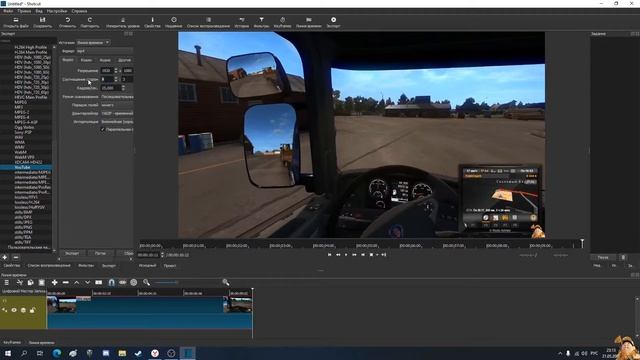
Task: Click the timeline Copy icon
Action: (31, 282)
